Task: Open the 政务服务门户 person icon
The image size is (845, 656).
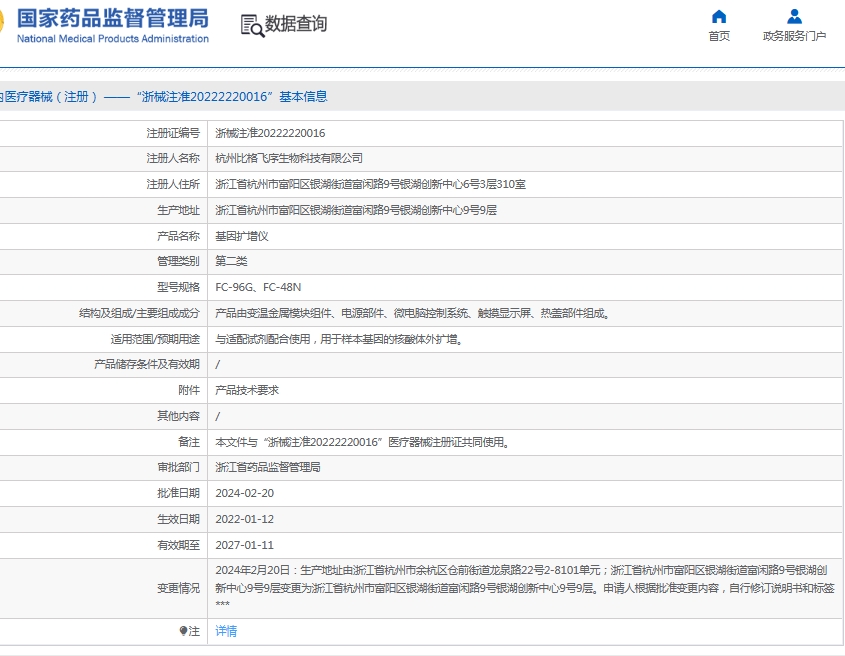Action: 794,17
